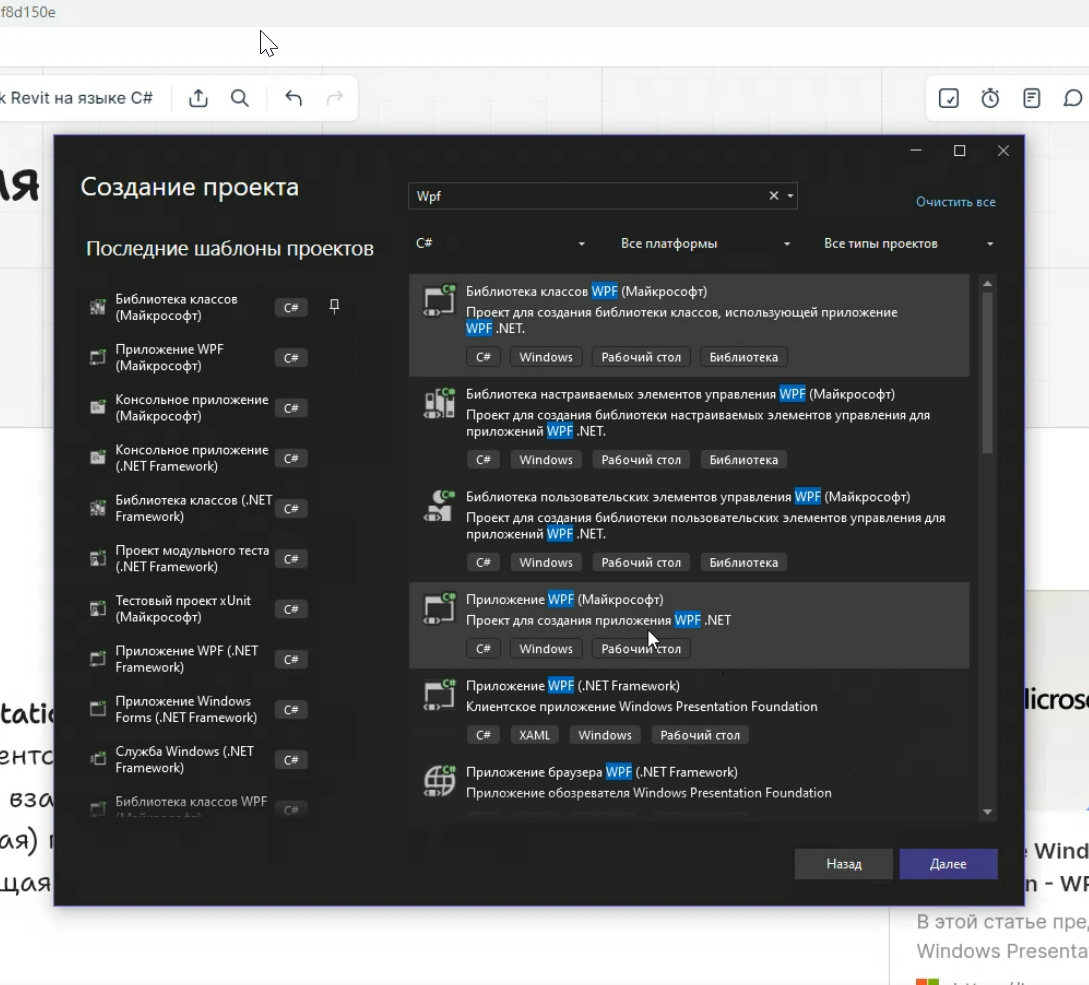The width and height of the screenshot is (1089, 985).
Task: Click icon of recent Консольное приложение (.NET Framework)
Action: click(98, 457)
